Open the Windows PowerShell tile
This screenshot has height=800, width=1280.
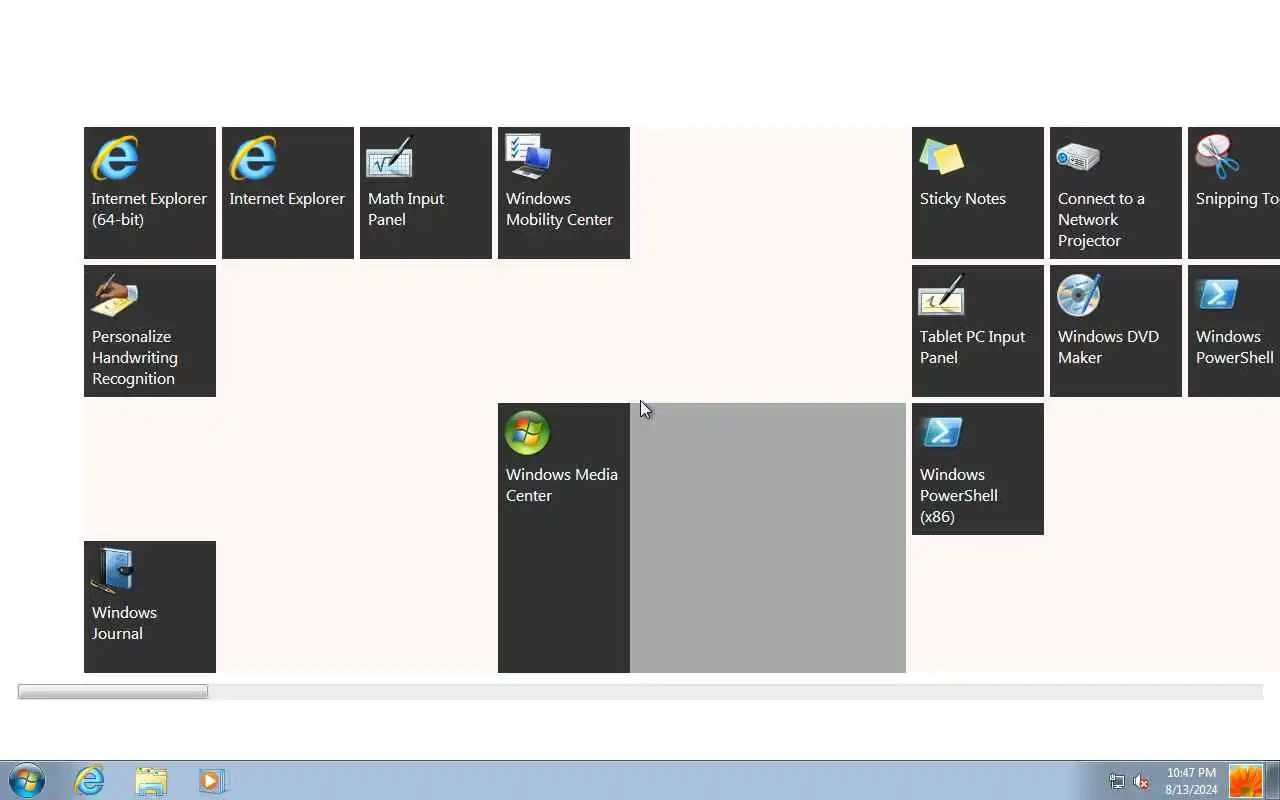click(1234, 331)
